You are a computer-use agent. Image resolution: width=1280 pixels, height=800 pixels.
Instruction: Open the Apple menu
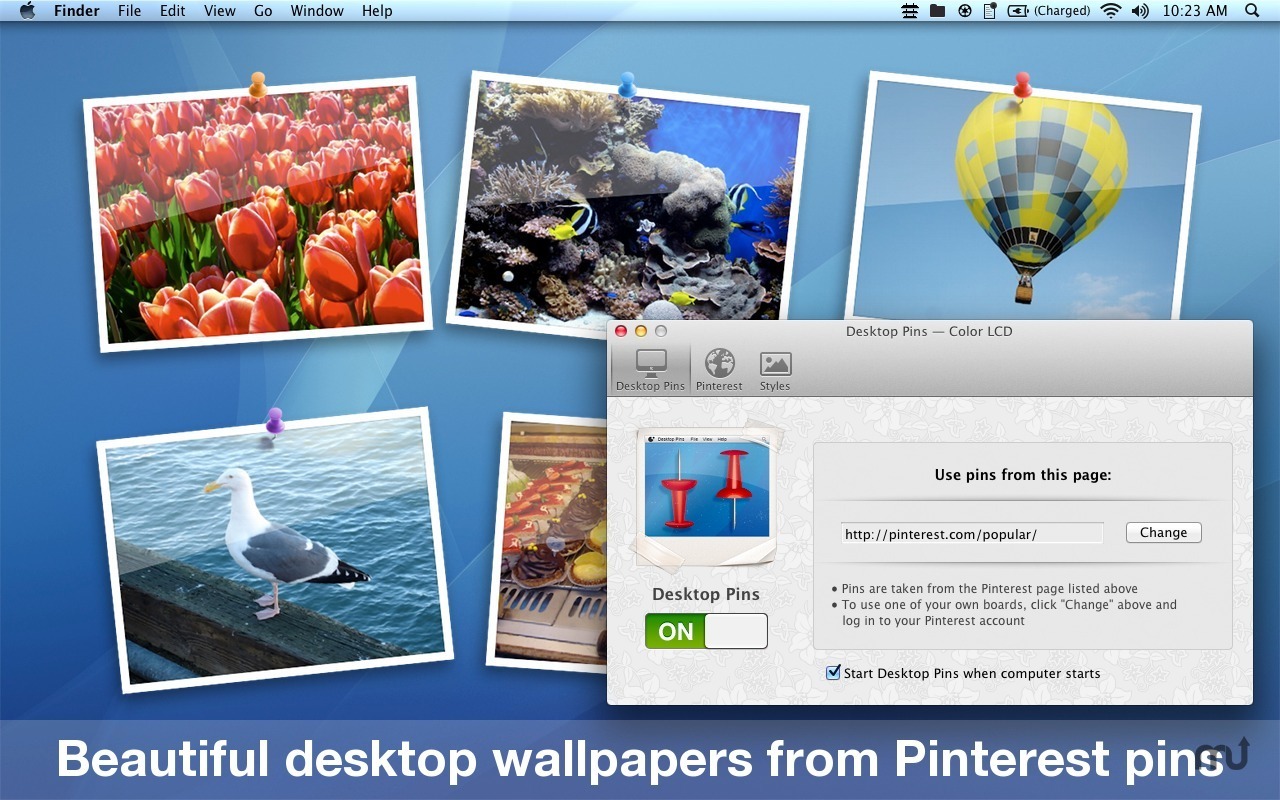27,11
